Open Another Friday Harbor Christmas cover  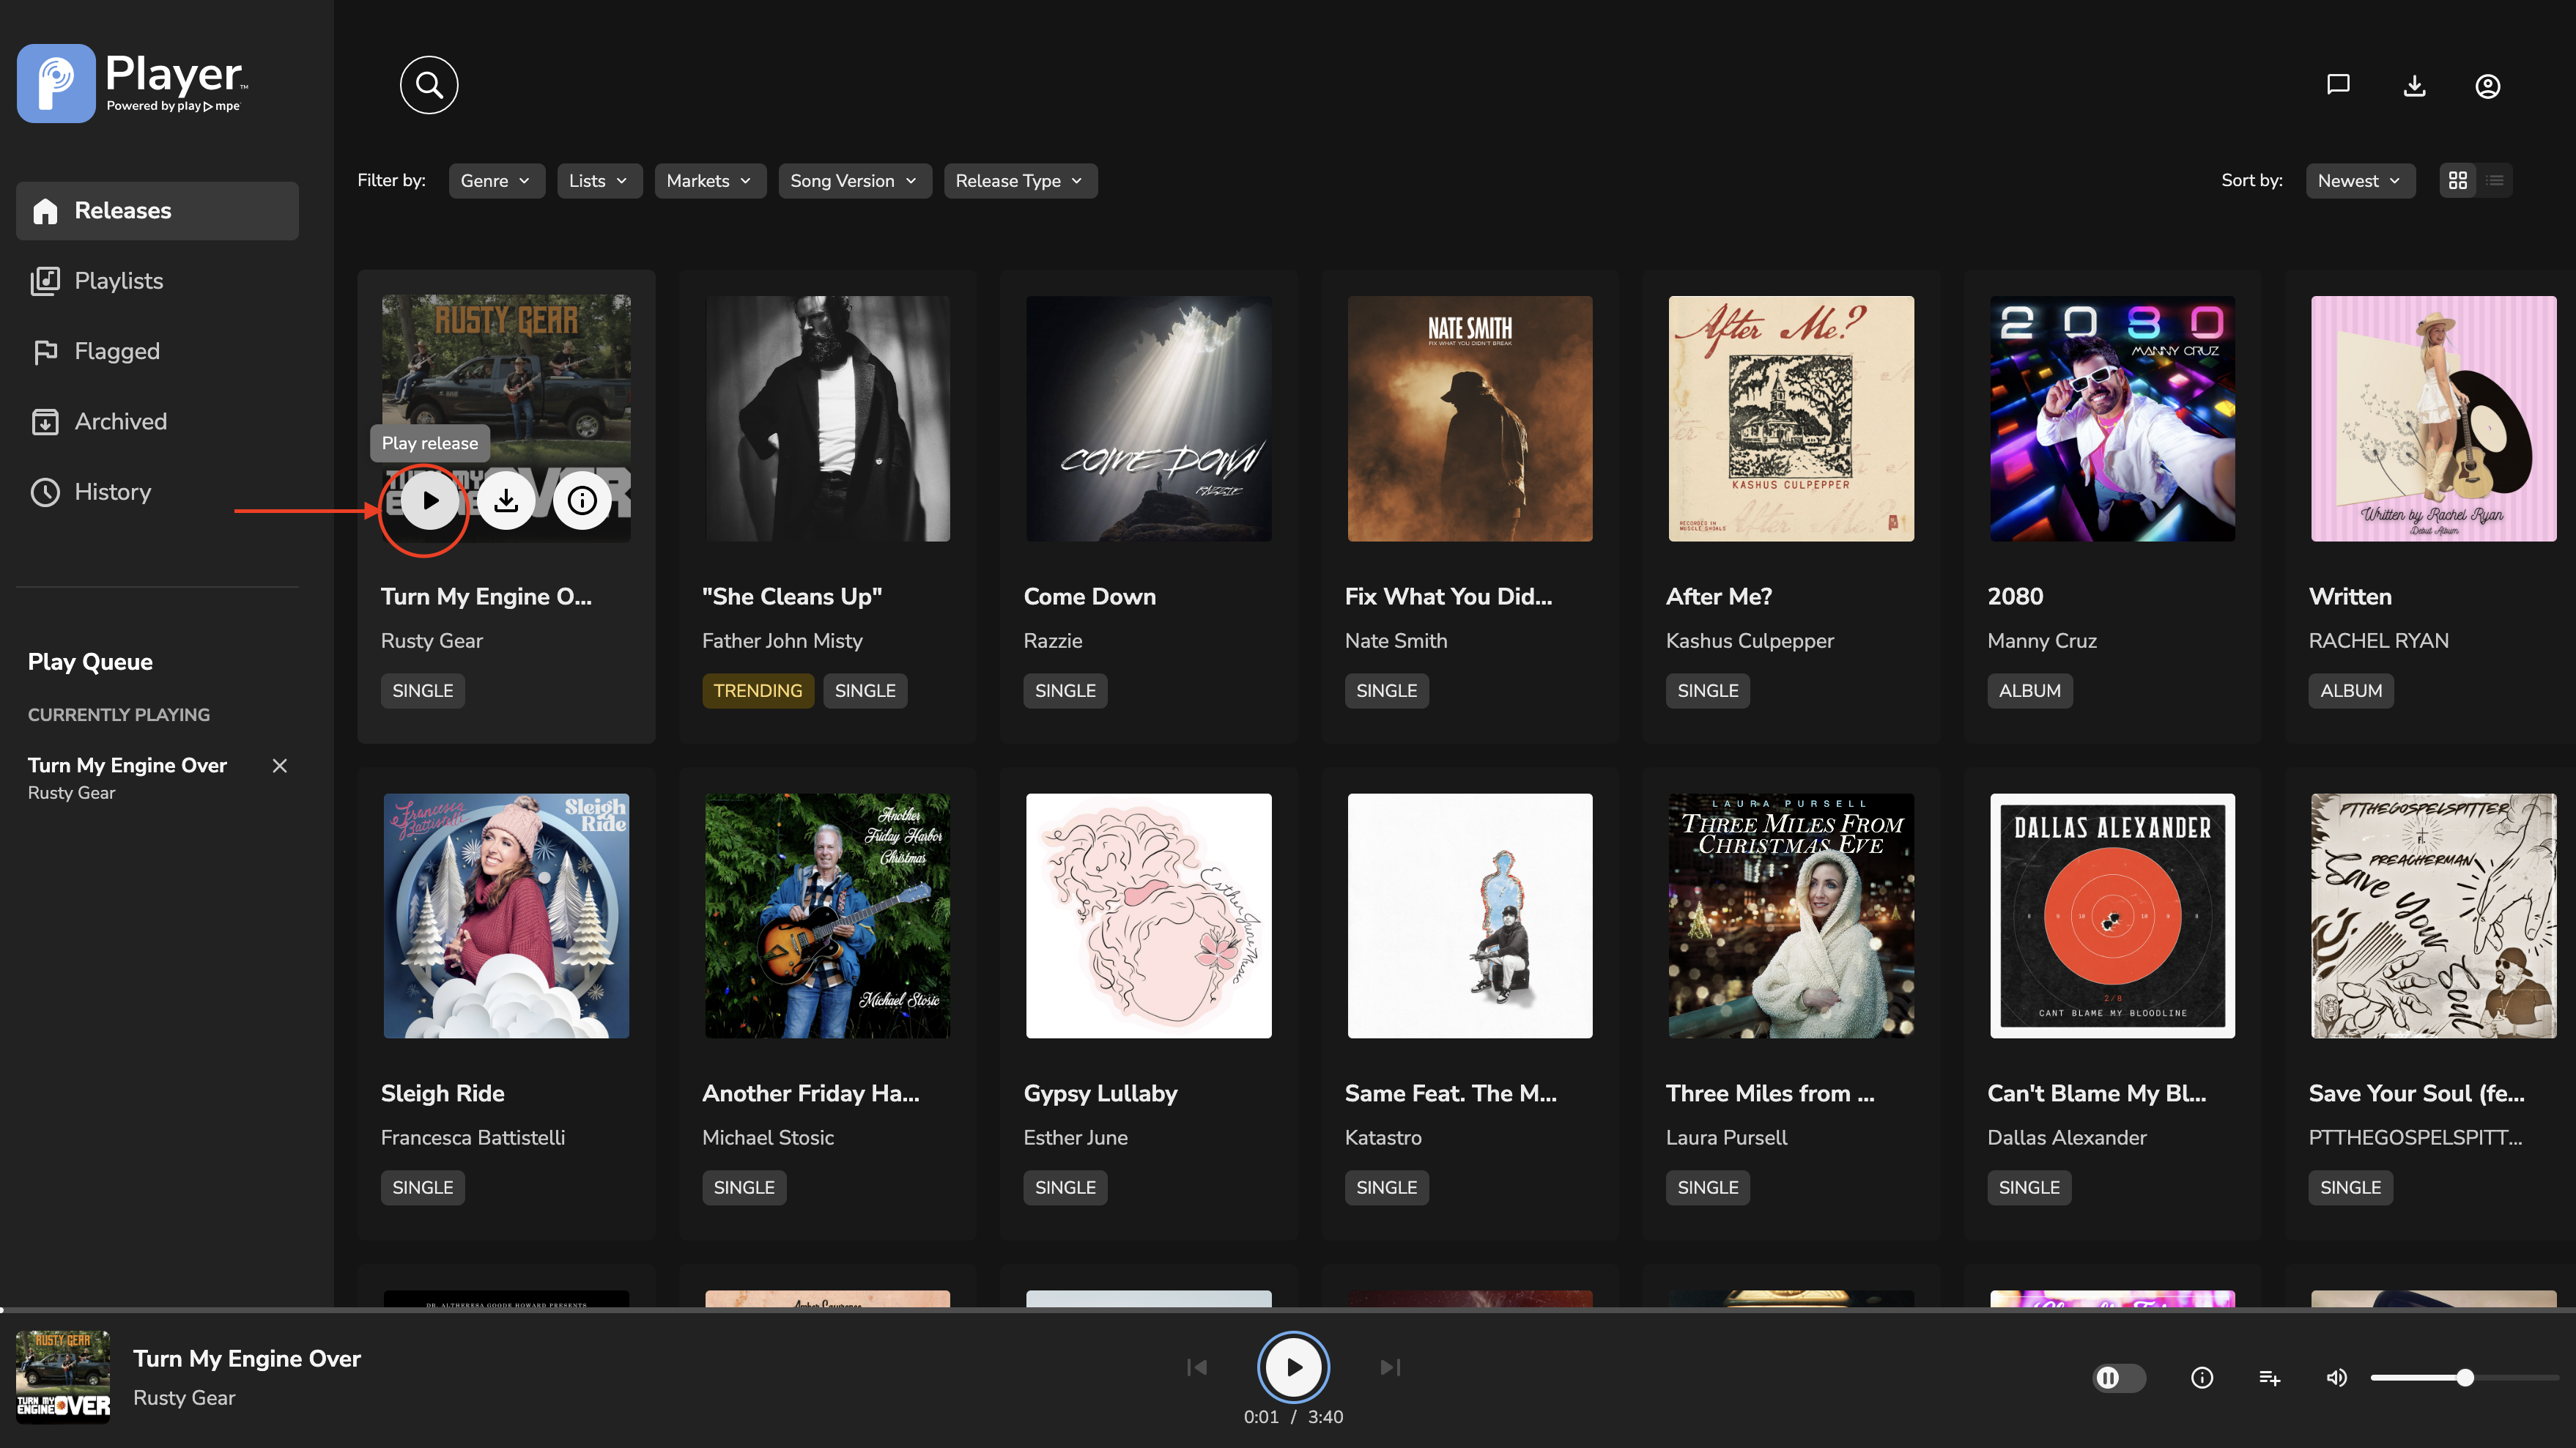coord(828,916)
